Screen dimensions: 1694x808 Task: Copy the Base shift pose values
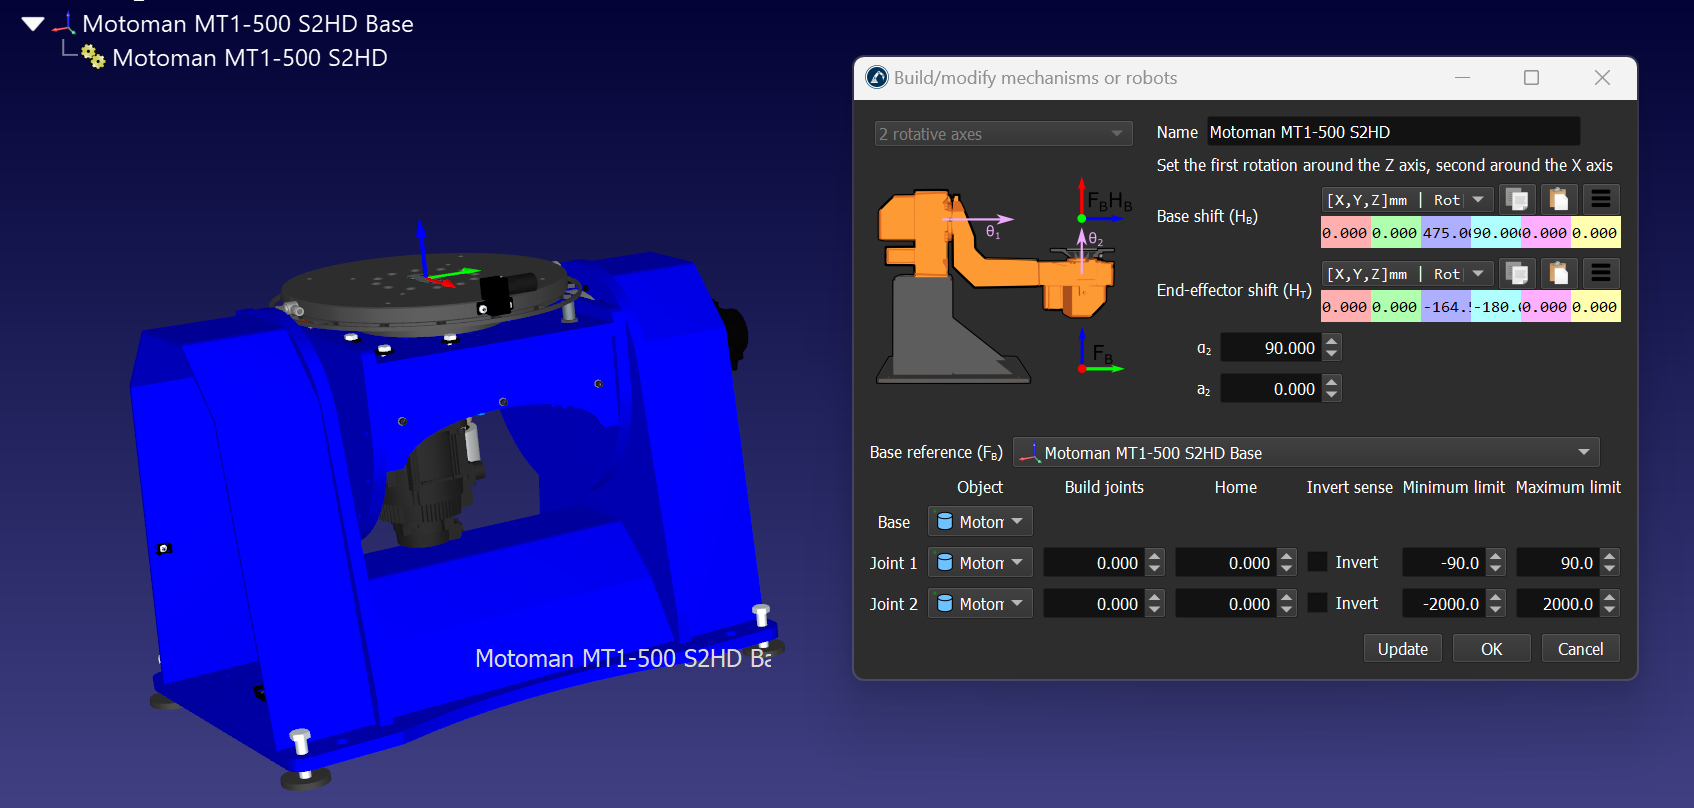pyautogui.click(x=1517, y=200)
